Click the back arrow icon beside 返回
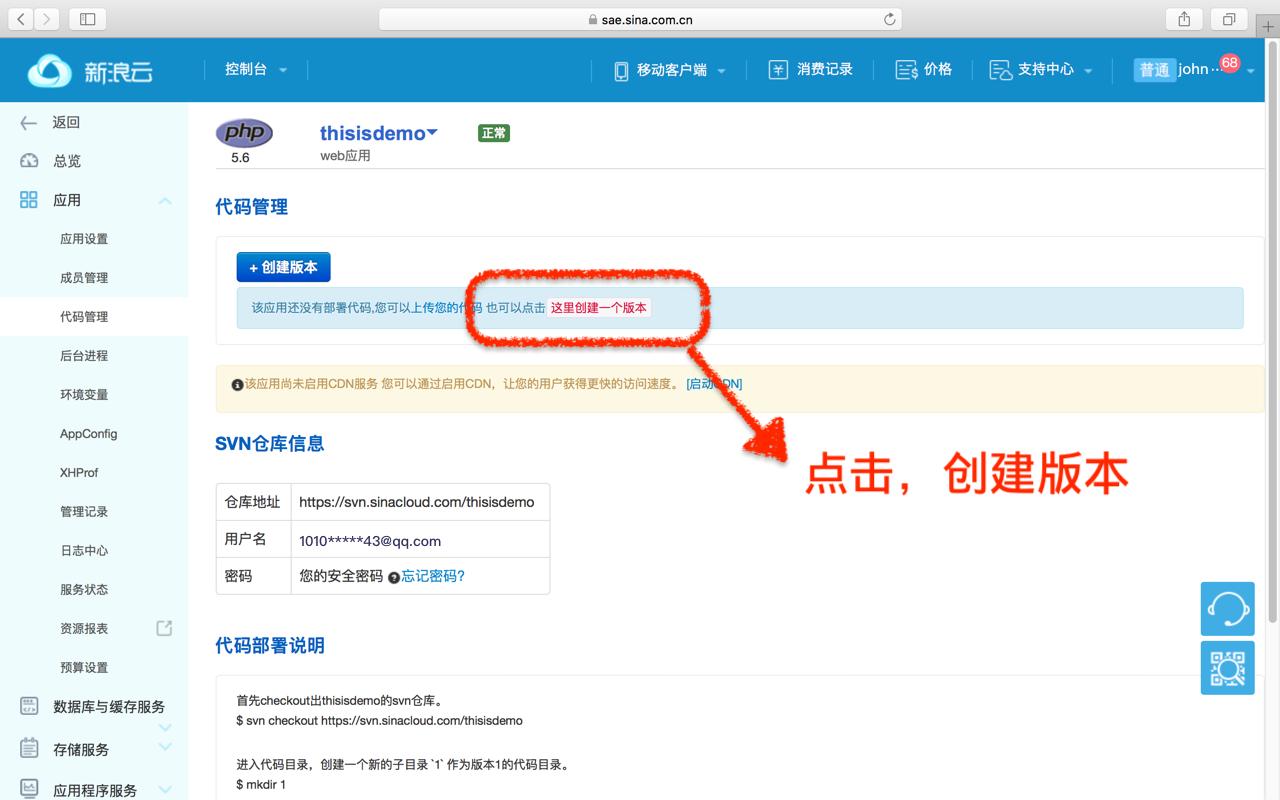Image resolution: width=1280 pixels, height=800 pixels. coord(29,122)
